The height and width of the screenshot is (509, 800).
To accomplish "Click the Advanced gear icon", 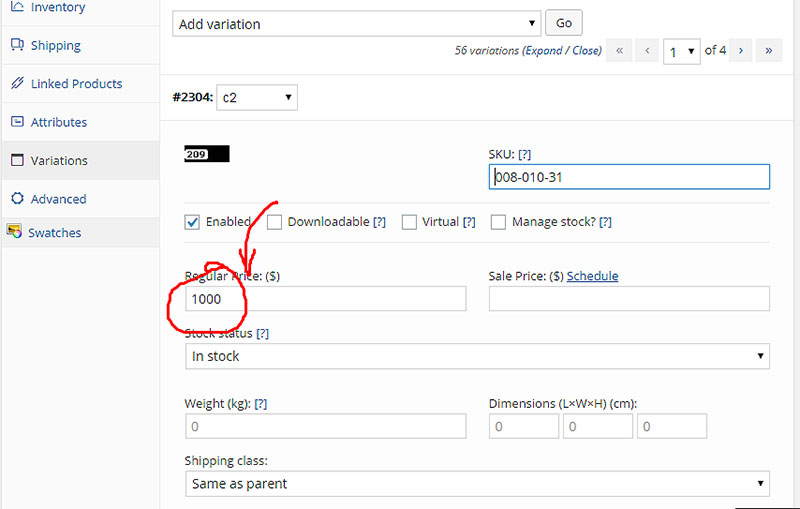I will pyautogui.click(x=17, y=198).
